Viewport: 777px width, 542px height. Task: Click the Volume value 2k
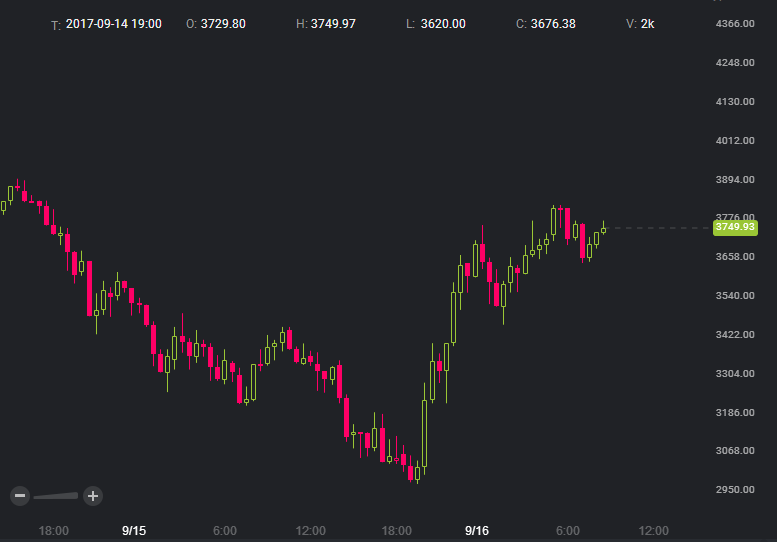tap(647, 23)
